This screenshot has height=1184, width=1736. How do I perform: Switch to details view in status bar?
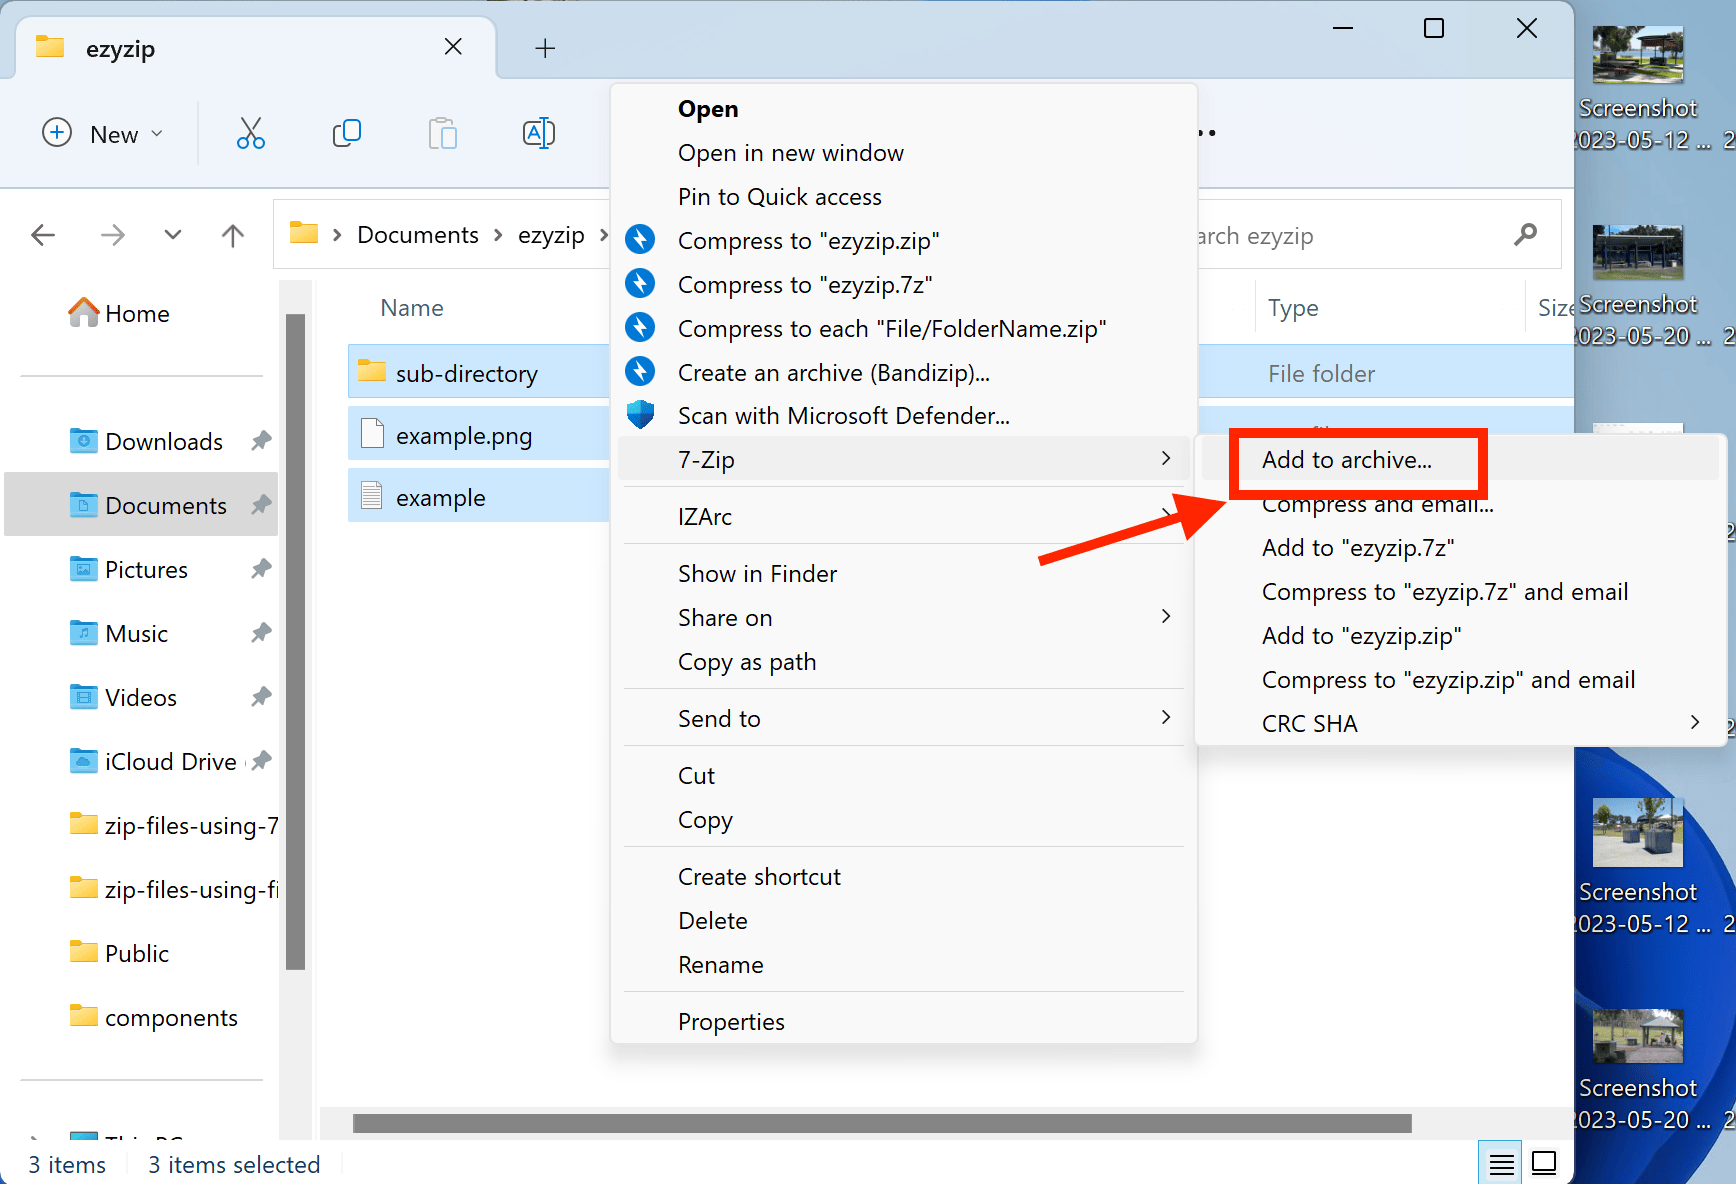(x=1500, y=1163)
